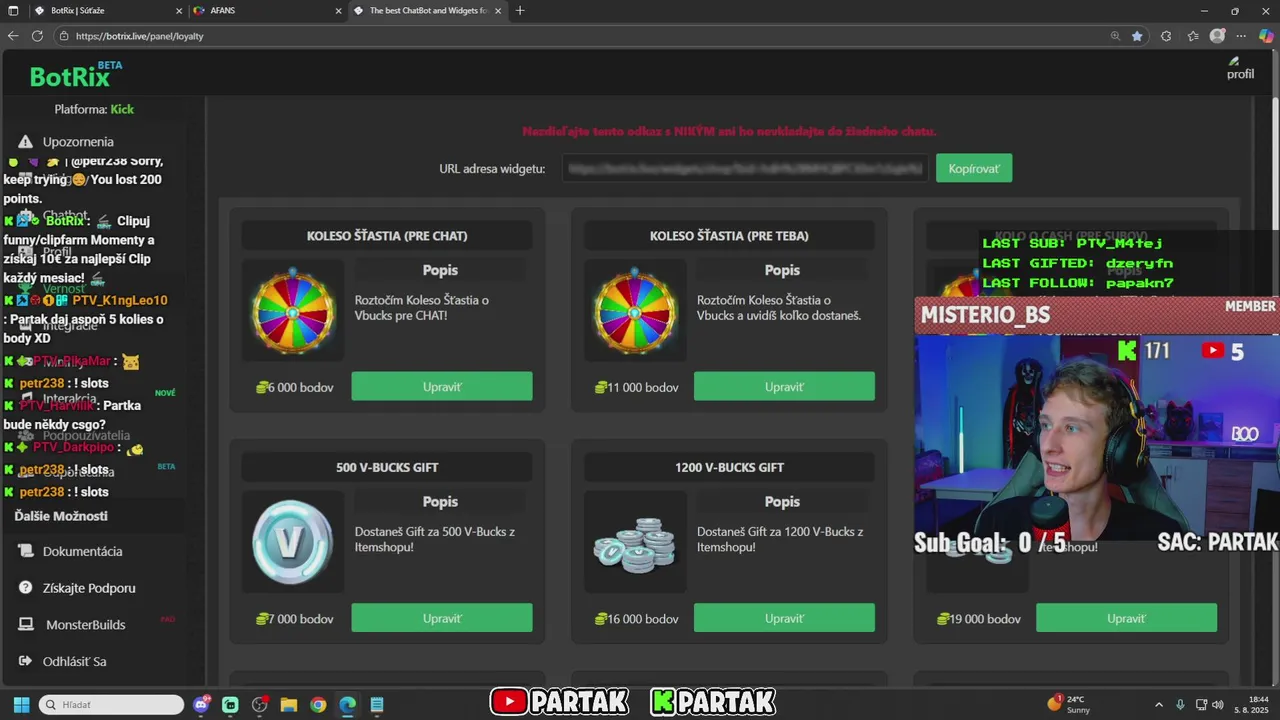Click the Platforma: Kick label
This screenshot has height=720, width=1280.
coord(94,109)
